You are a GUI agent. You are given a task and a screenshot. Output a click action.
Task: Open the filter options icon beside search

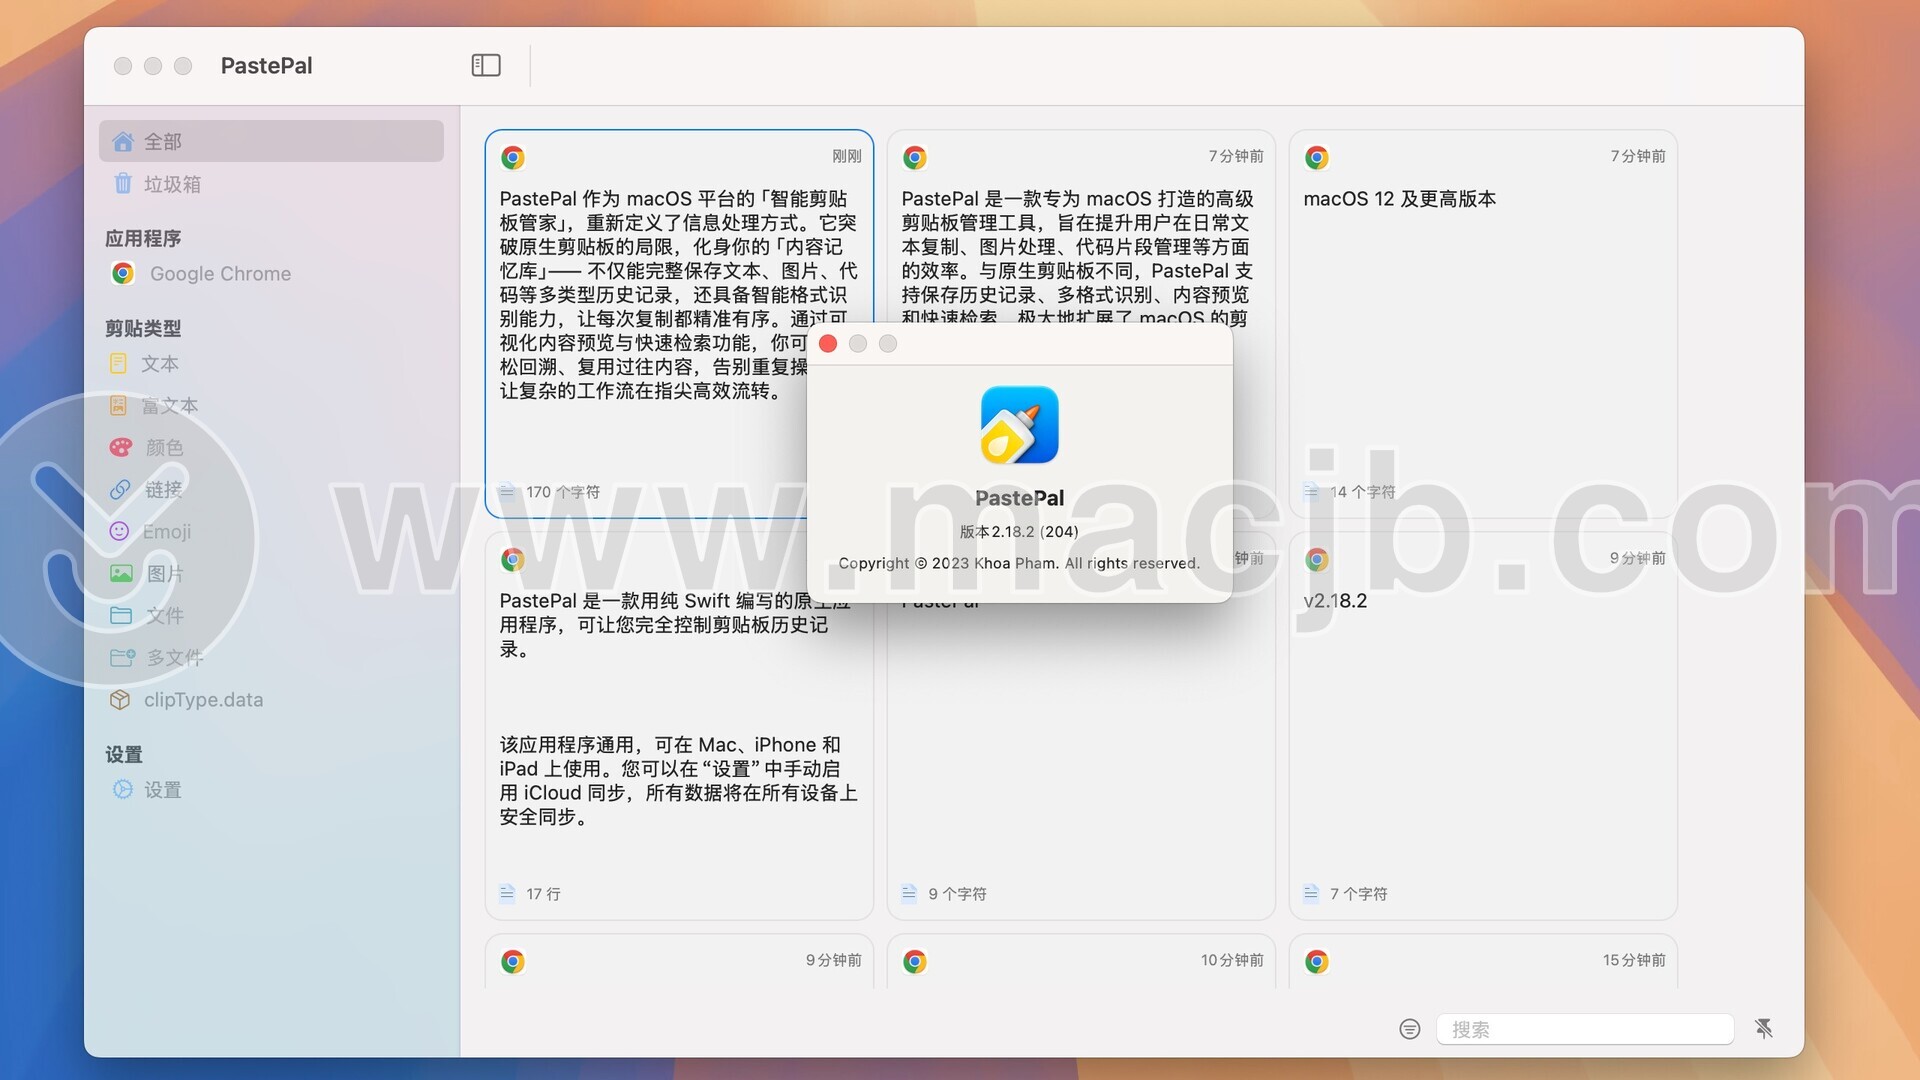coord(1410,1029)
